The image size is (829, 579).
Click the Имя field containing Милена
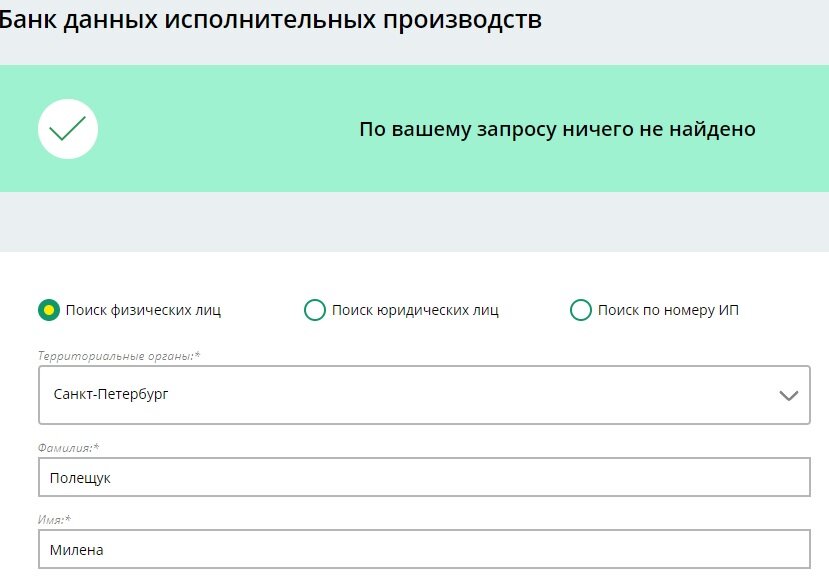(x=420, y=549)
